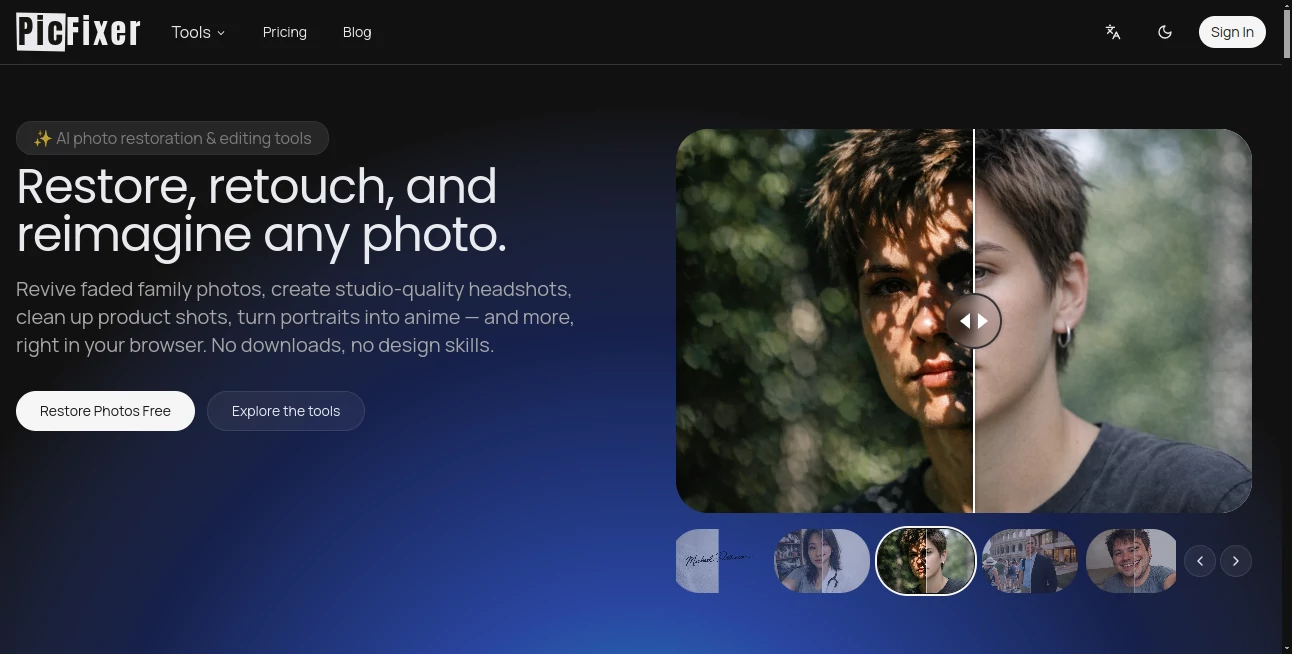Open the Tools dropdown menu
Image resolution: width=1292 pixels, height=654 pixels.
pyautogui.click(x=198, y=32)
